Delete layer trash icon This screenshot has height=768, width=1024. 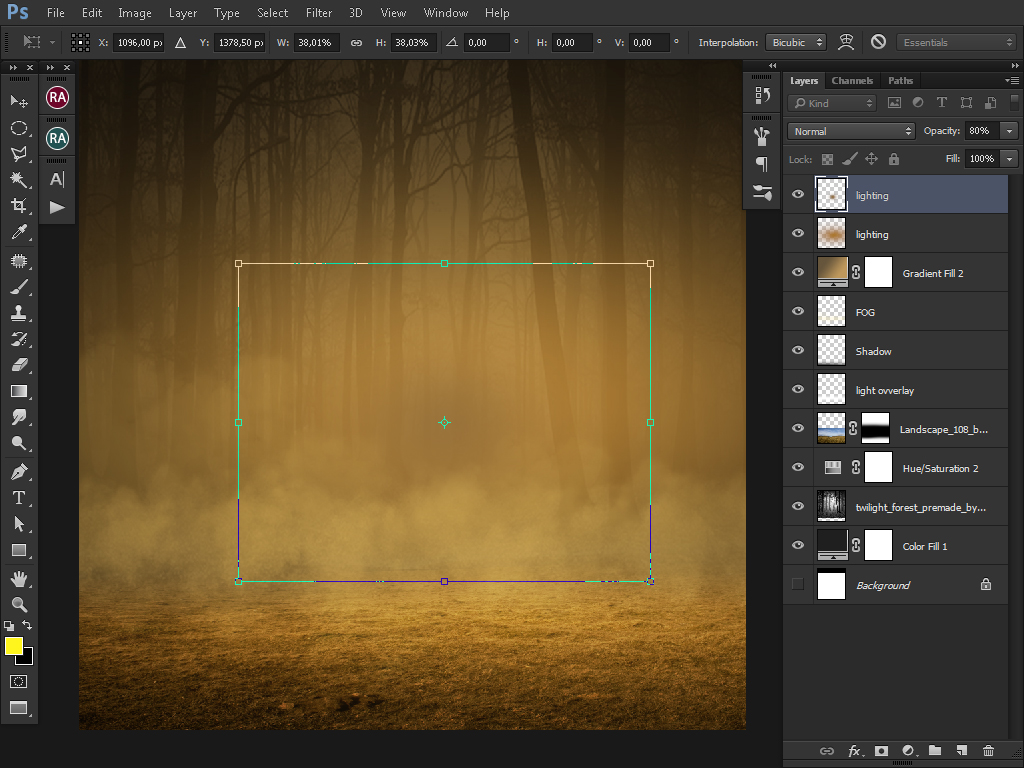[988, 750]
